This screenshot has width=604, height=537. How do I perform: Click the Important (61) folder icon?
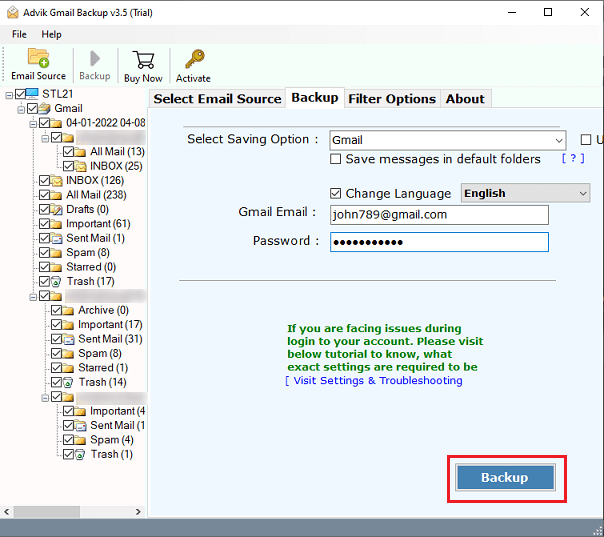(x=56, y=224)
